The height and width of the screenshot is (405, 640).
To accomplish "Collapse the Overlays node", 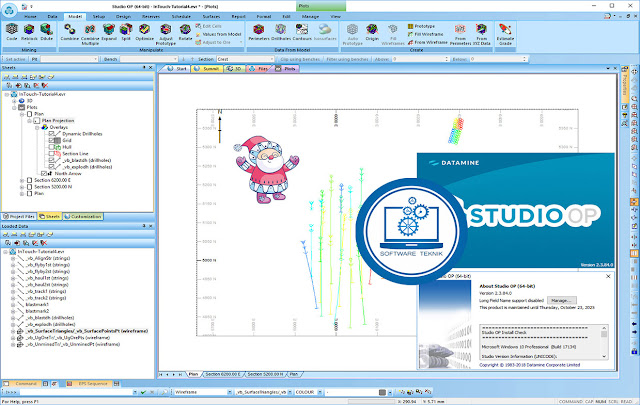I will pyautogui.click(x=37, y=127).
